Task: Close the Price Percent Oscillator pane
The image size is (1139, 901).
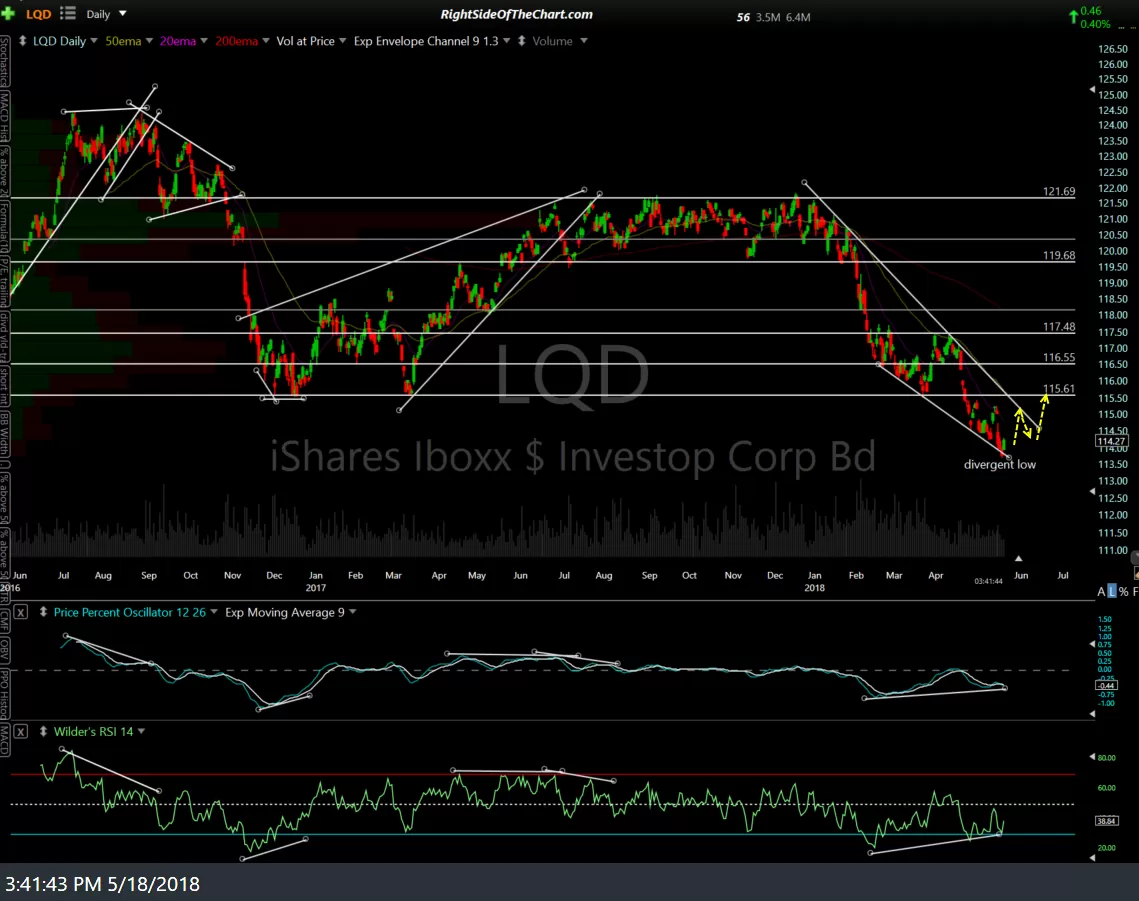Action: click(x=20, y=612)
